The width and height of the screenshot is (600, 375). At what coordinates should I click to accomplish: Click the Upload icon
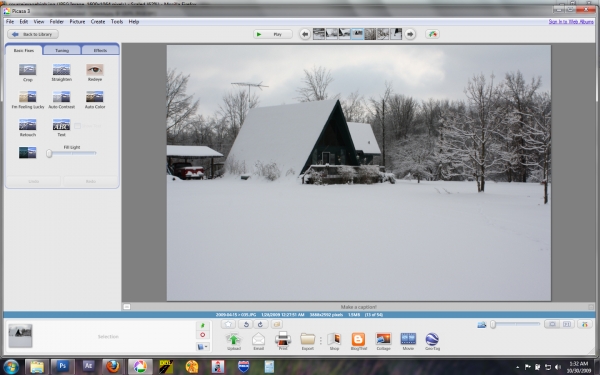click(233, 339)
